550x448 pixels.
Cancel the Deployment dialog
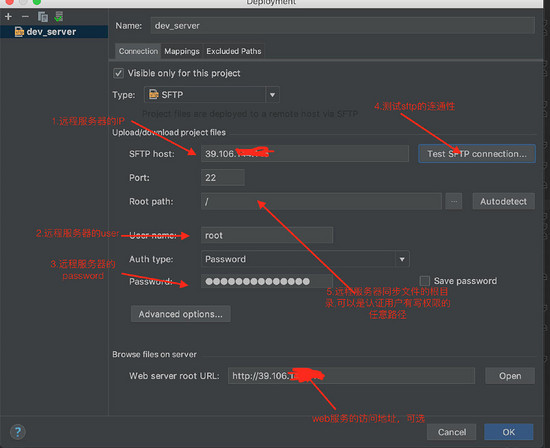[x=451, y=432]
